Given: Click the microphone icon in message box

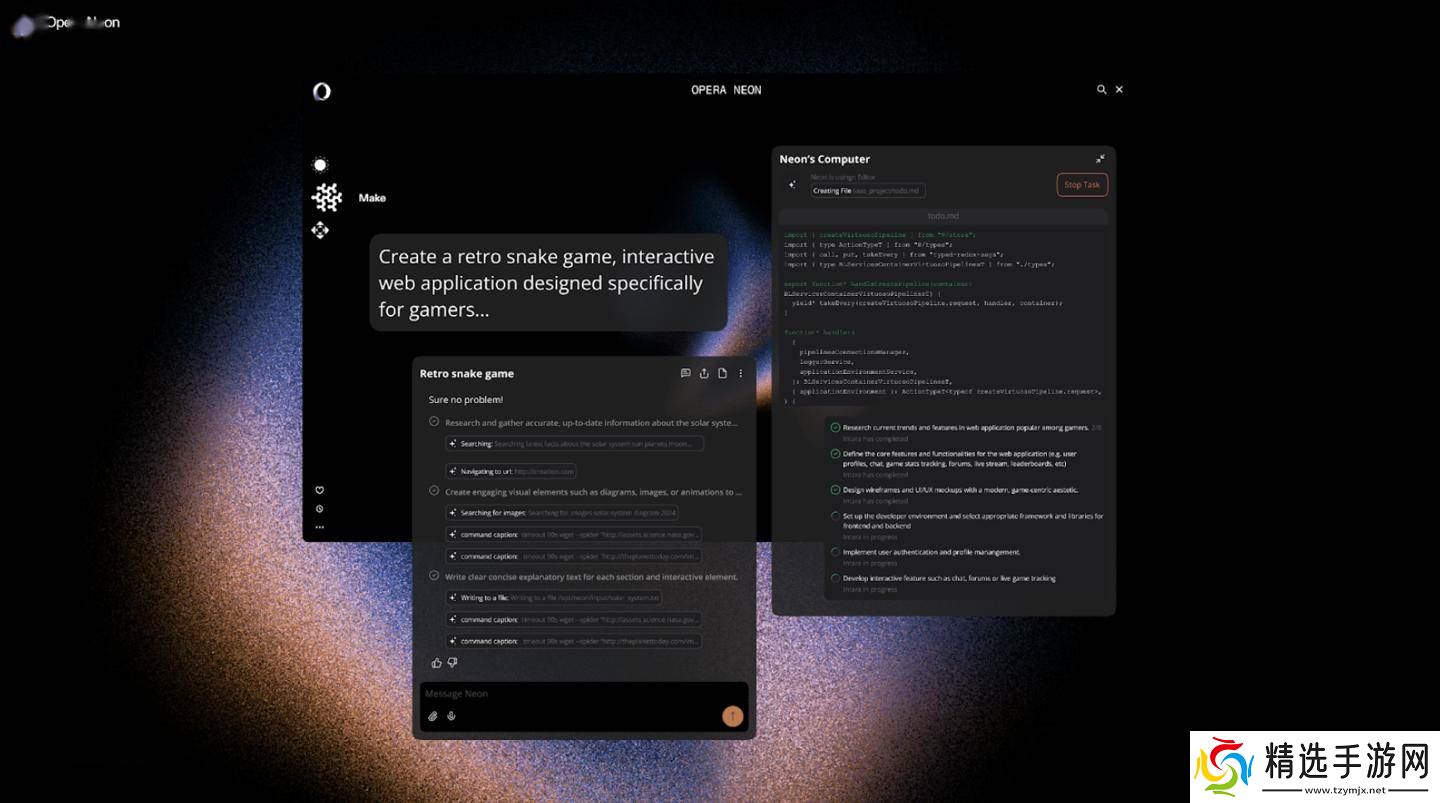Looking at the screenshot, I should (451, 716).
